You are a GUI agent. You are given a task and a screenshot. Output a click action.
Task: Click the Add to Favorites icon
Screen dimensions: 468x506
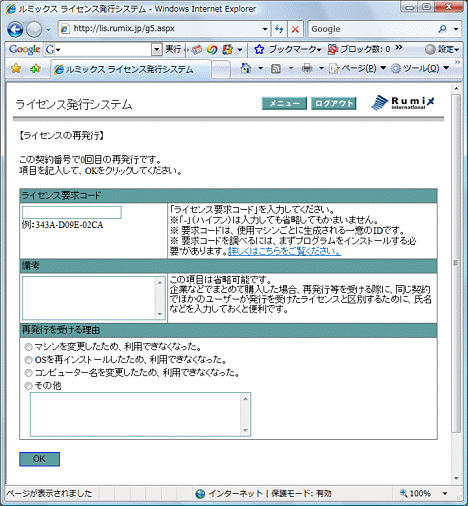tap(35, 68)
